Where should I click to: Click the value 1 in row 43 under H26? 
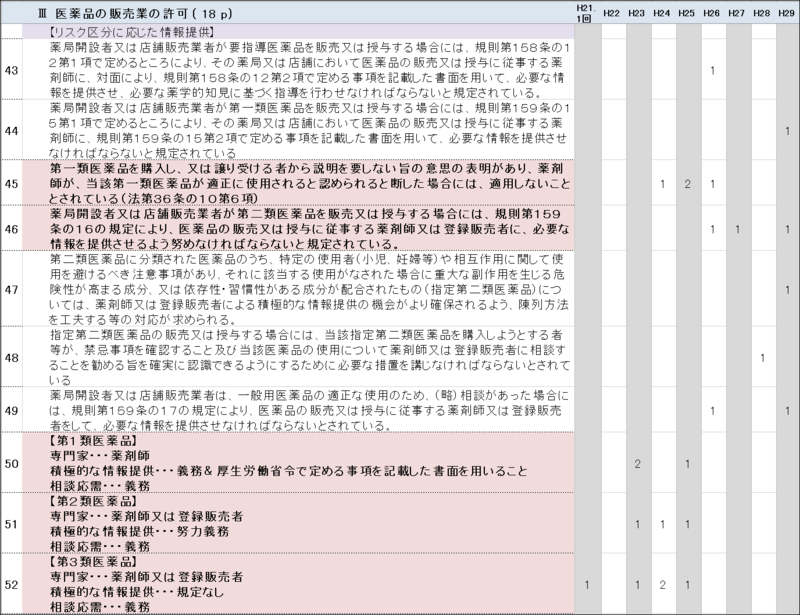[712, 70]
